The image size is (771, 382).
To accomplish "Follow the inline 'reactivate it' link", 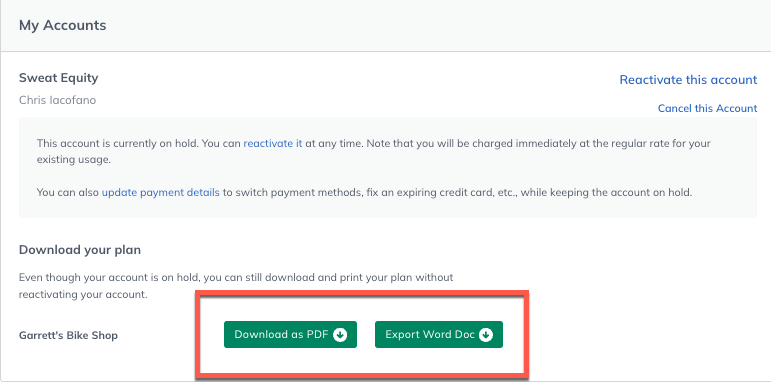I will 272,144.
